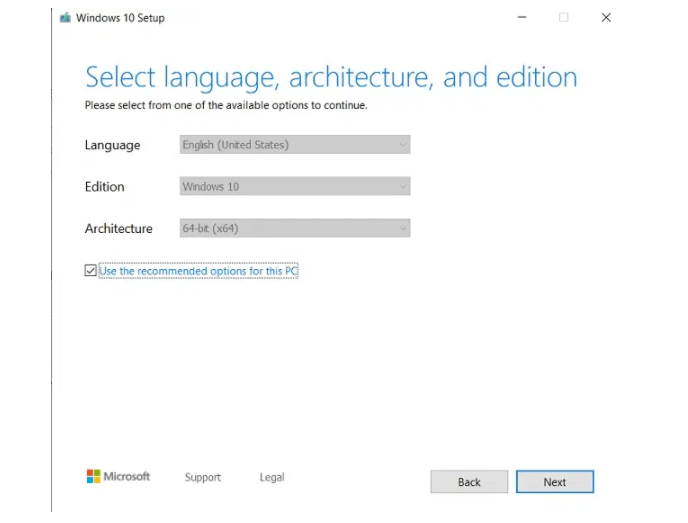Click the recommended options label text
The height and width of the screenshot is (523, 688).
(198, 271)
